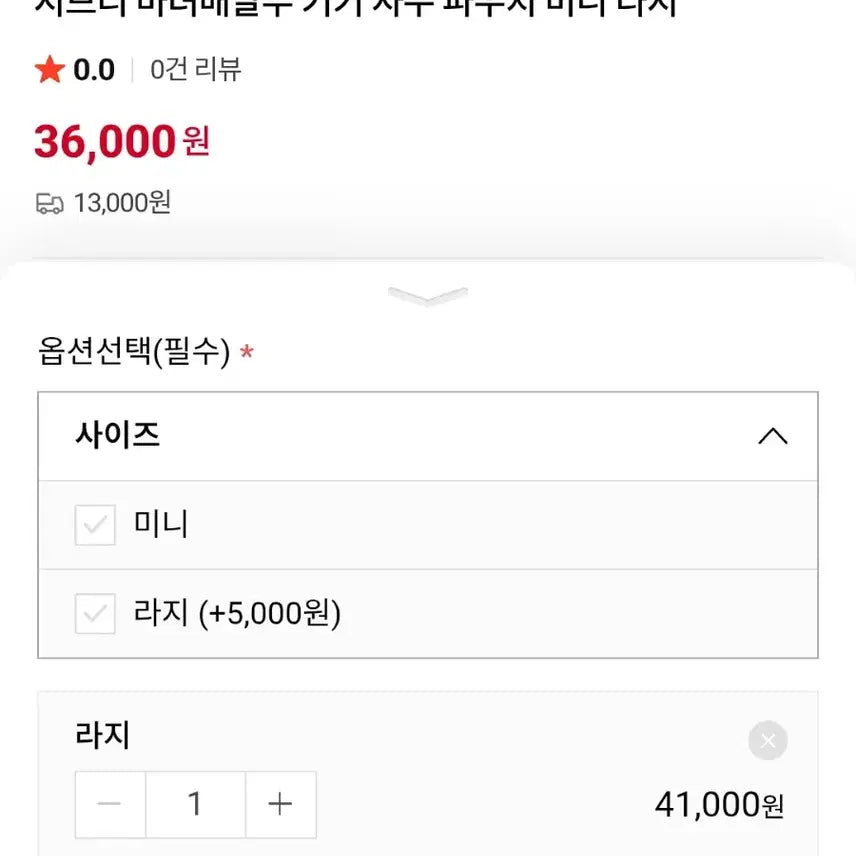This screenshot has width=856, height=856.
Task: Click the 0.0 rating score
Action: (94, 70)
